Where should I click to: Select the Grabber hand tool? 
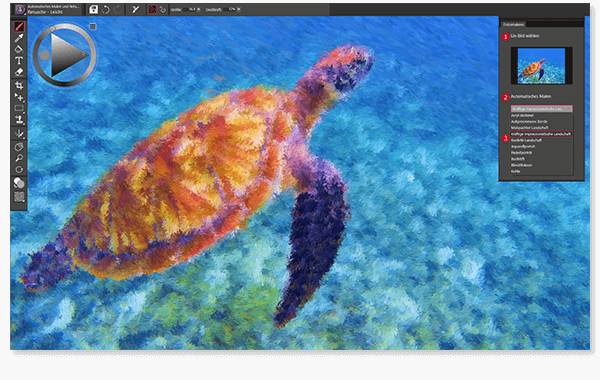coord(19,147)
